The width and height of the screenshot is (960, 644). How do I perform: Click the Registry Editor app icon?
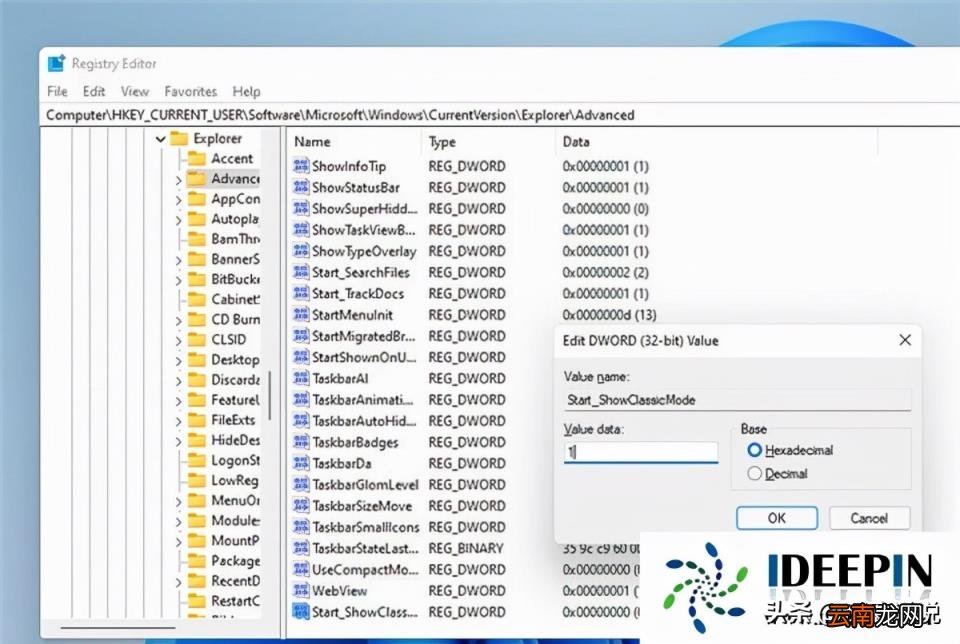tap(56, 63)
